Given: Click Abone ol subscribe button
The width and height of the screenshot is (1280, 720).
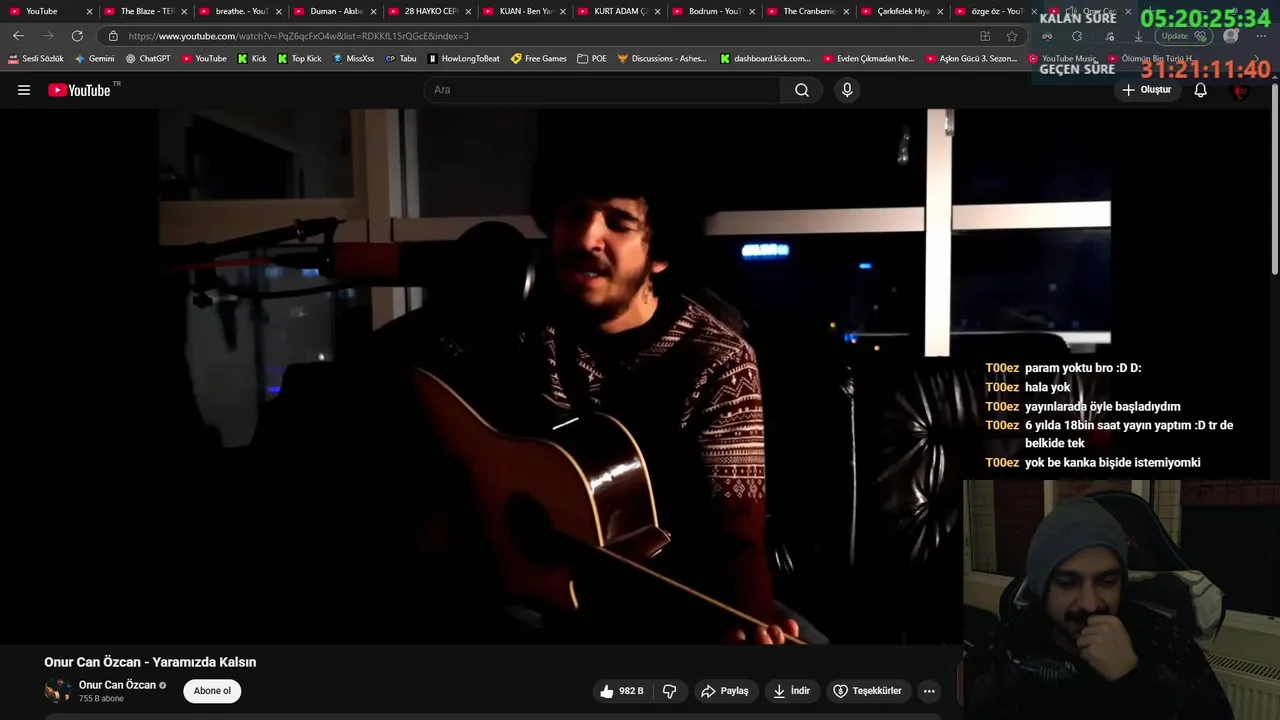Looking at the screenshot, I should 212,691.
